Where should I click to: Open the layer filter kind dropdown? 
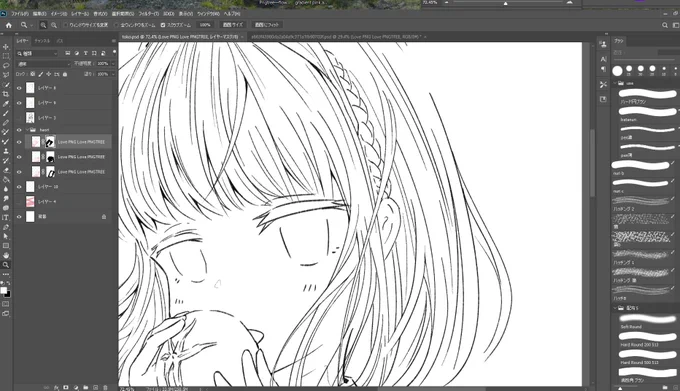[36, 53]
